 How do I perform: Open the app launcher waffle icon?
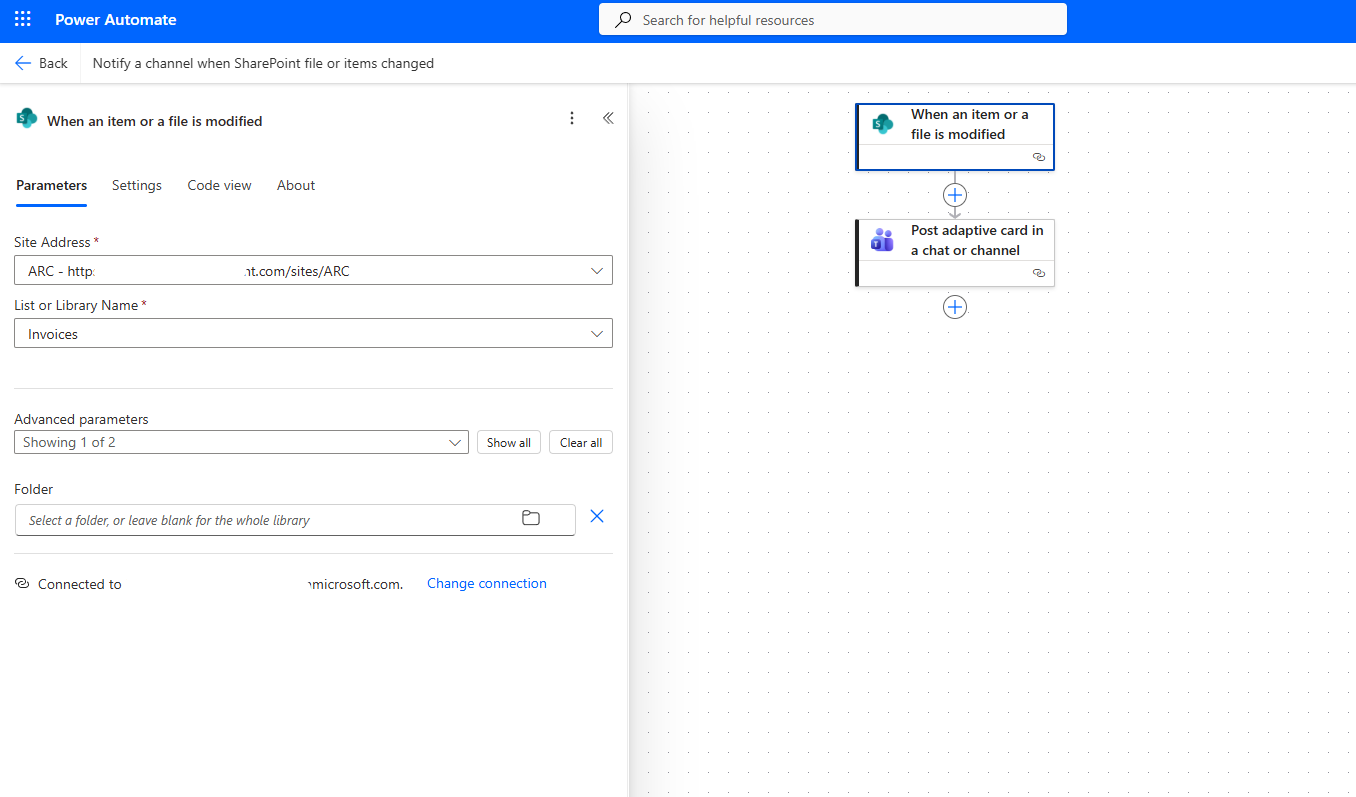(22, 20)
